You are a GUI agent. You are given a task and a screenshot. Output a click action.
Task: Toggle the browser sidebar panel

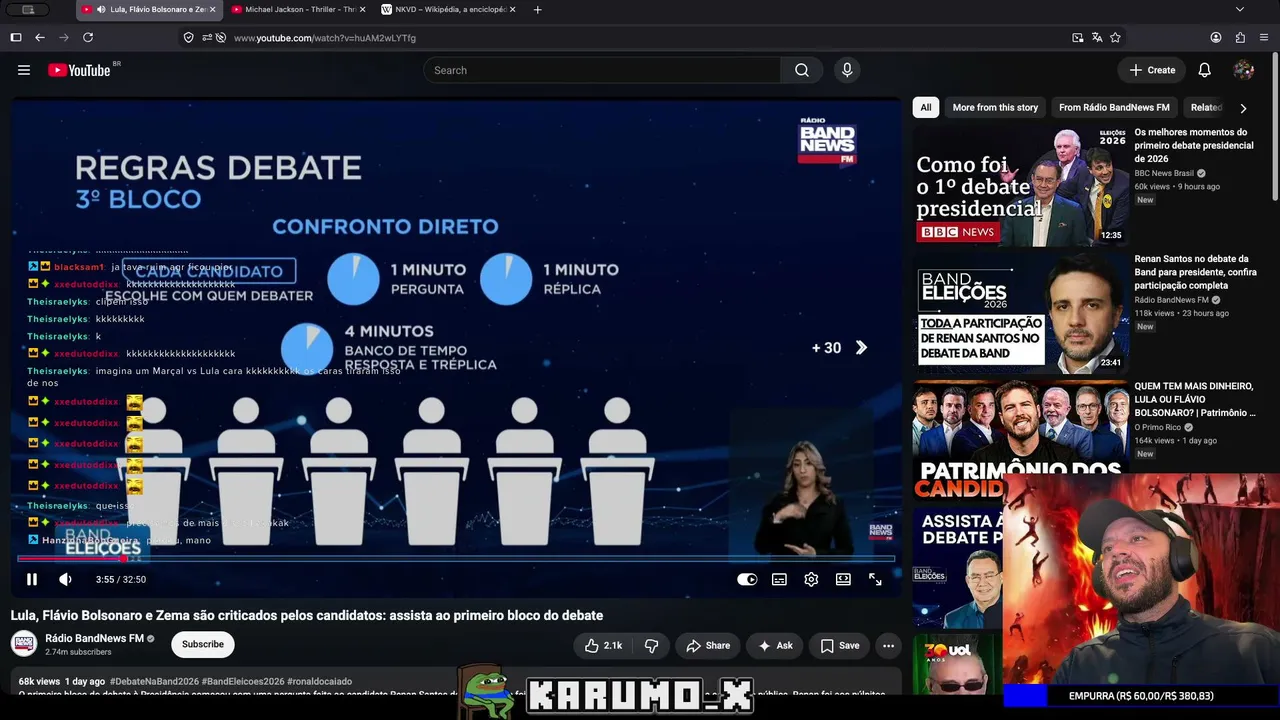(x=16, y=38)
